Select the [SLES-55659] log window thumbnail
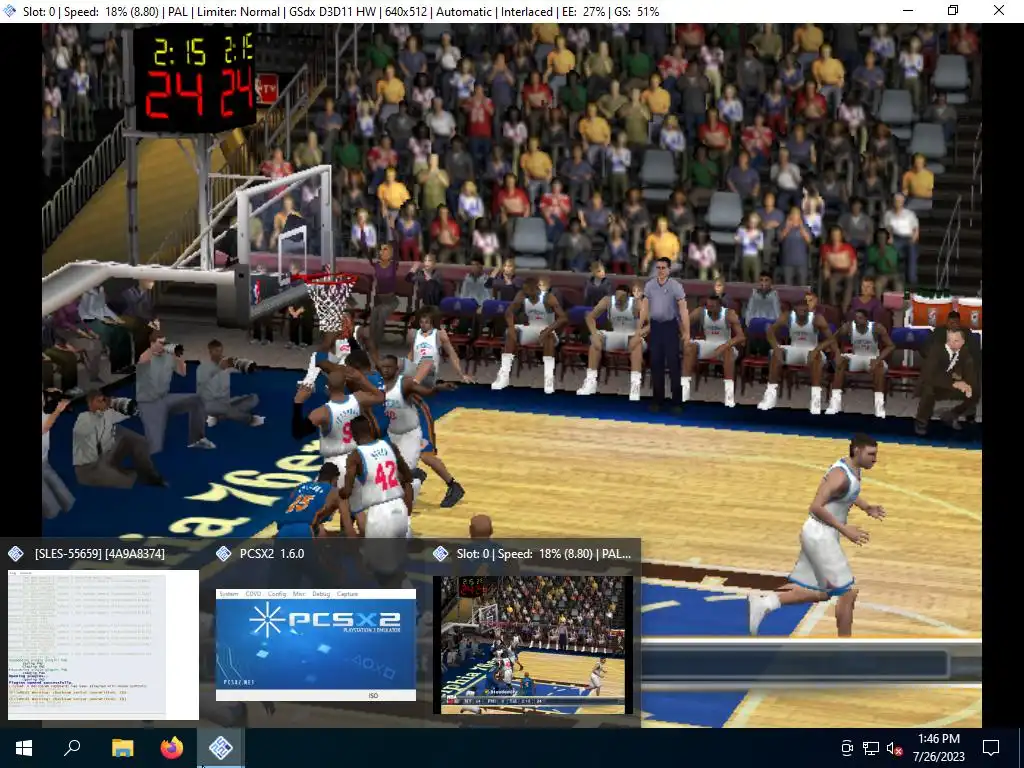Screen dimensions: 1024x768 click(103, 645)
